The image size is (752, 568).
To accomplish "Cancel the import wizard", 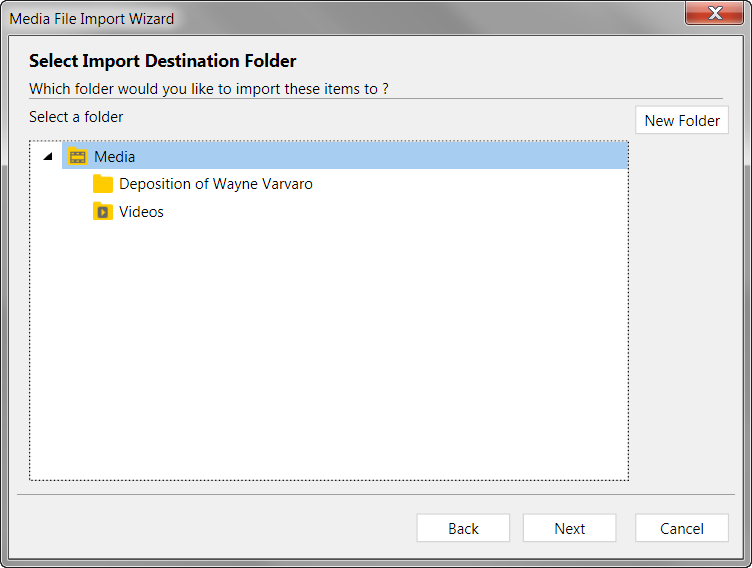I will point(682,528).
